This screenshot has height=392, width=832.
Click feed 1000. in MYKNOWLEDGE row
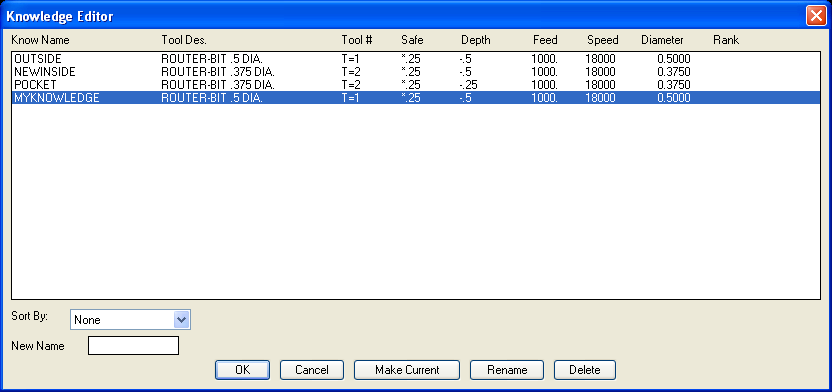point(544,98)
